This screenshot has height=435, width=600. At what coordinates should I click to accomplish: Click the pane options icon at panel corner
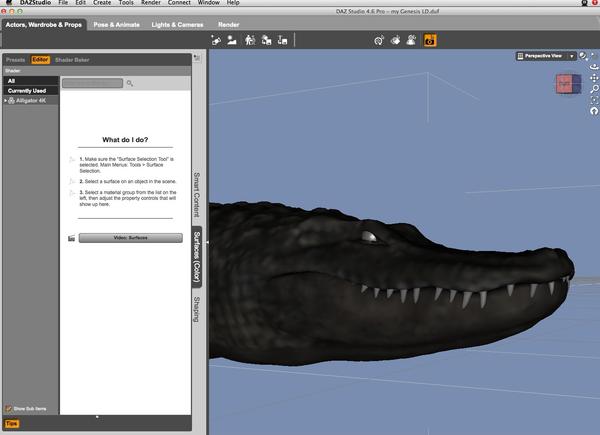tap(197, 58)
